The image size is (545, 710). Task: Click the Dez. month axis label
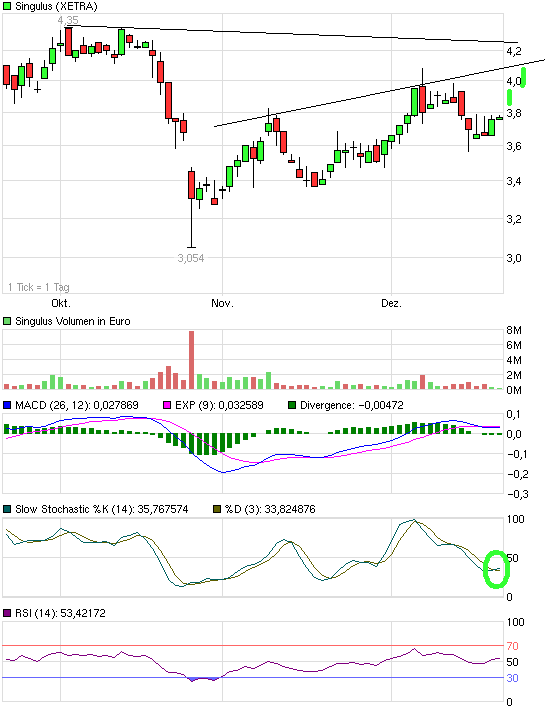coord(391,303)
